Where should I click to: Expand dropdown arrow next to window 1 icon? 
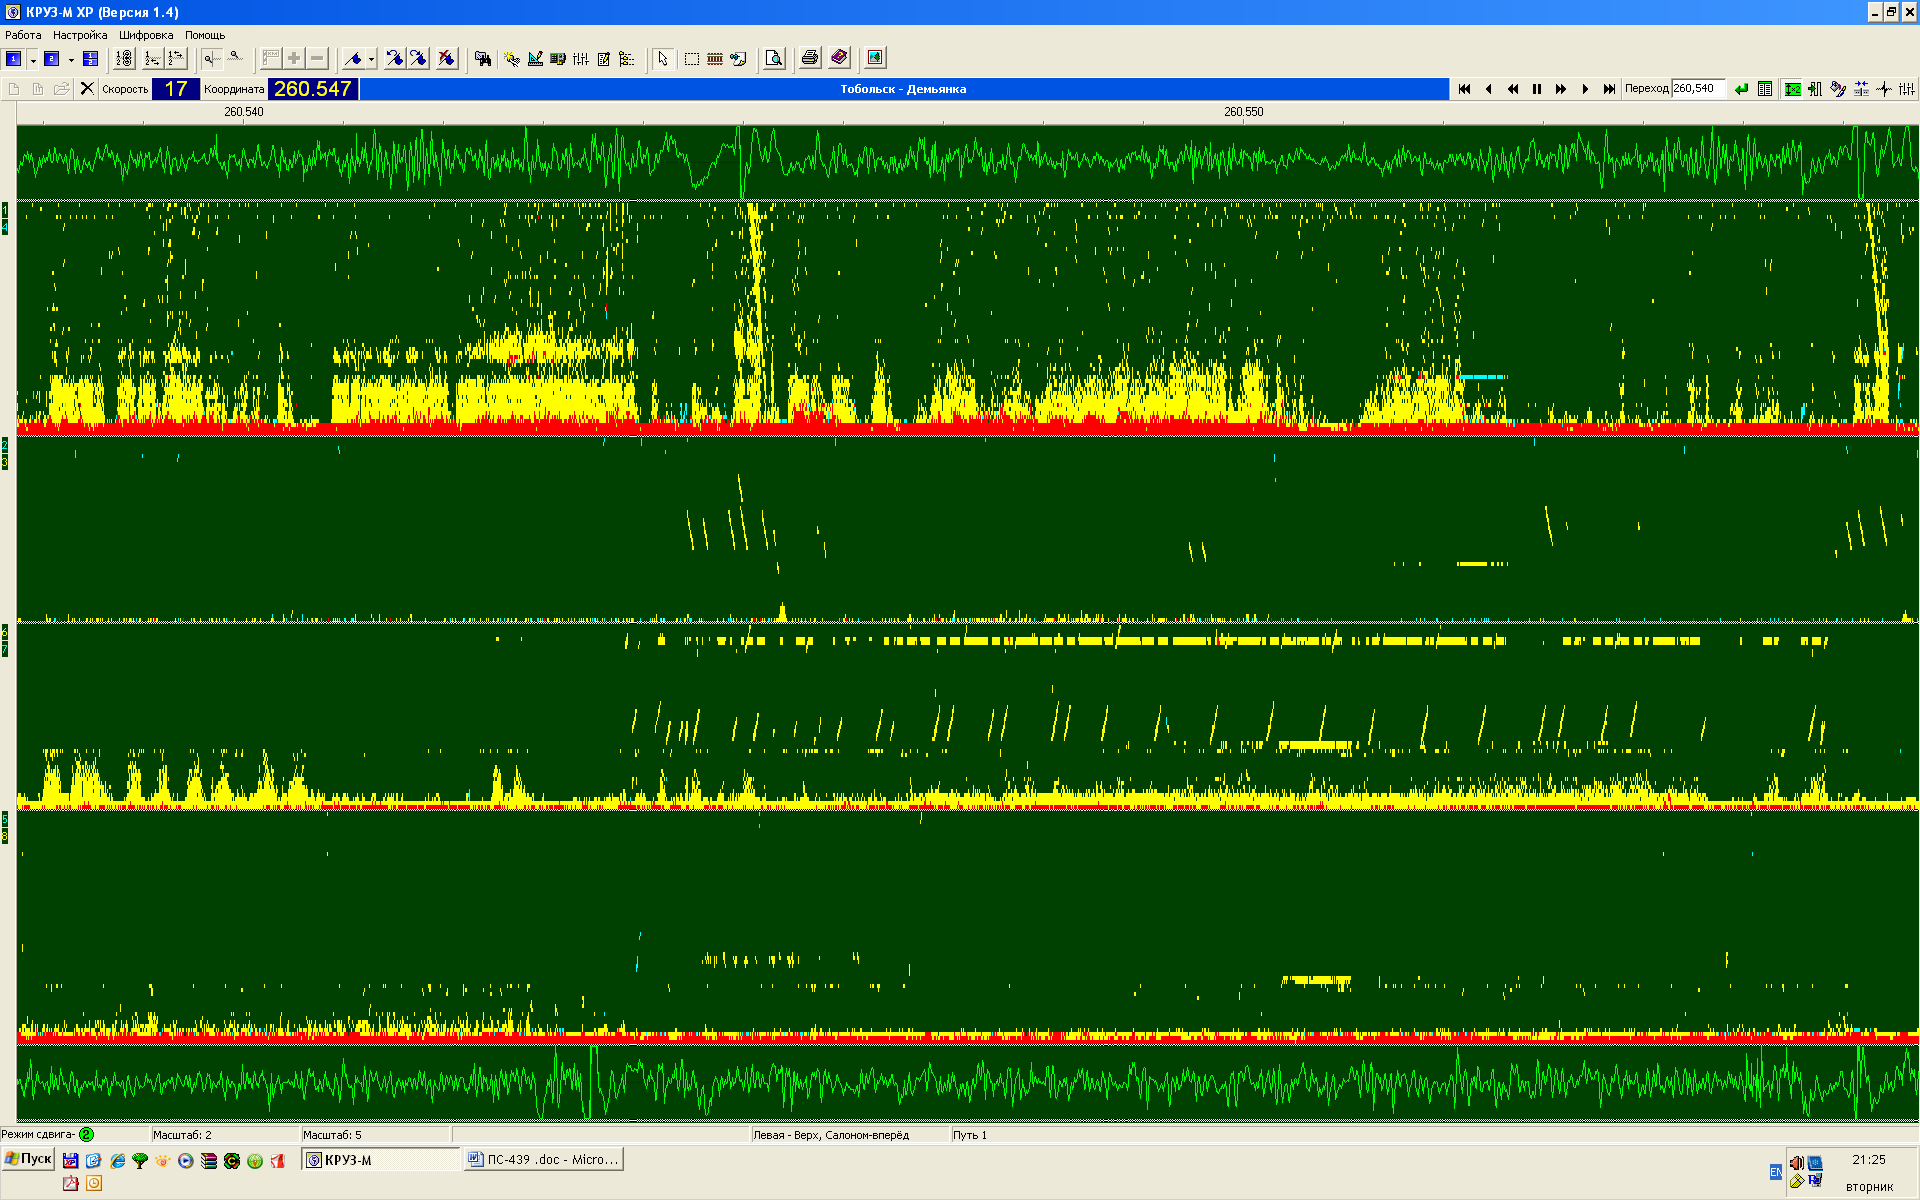[33, 60]
